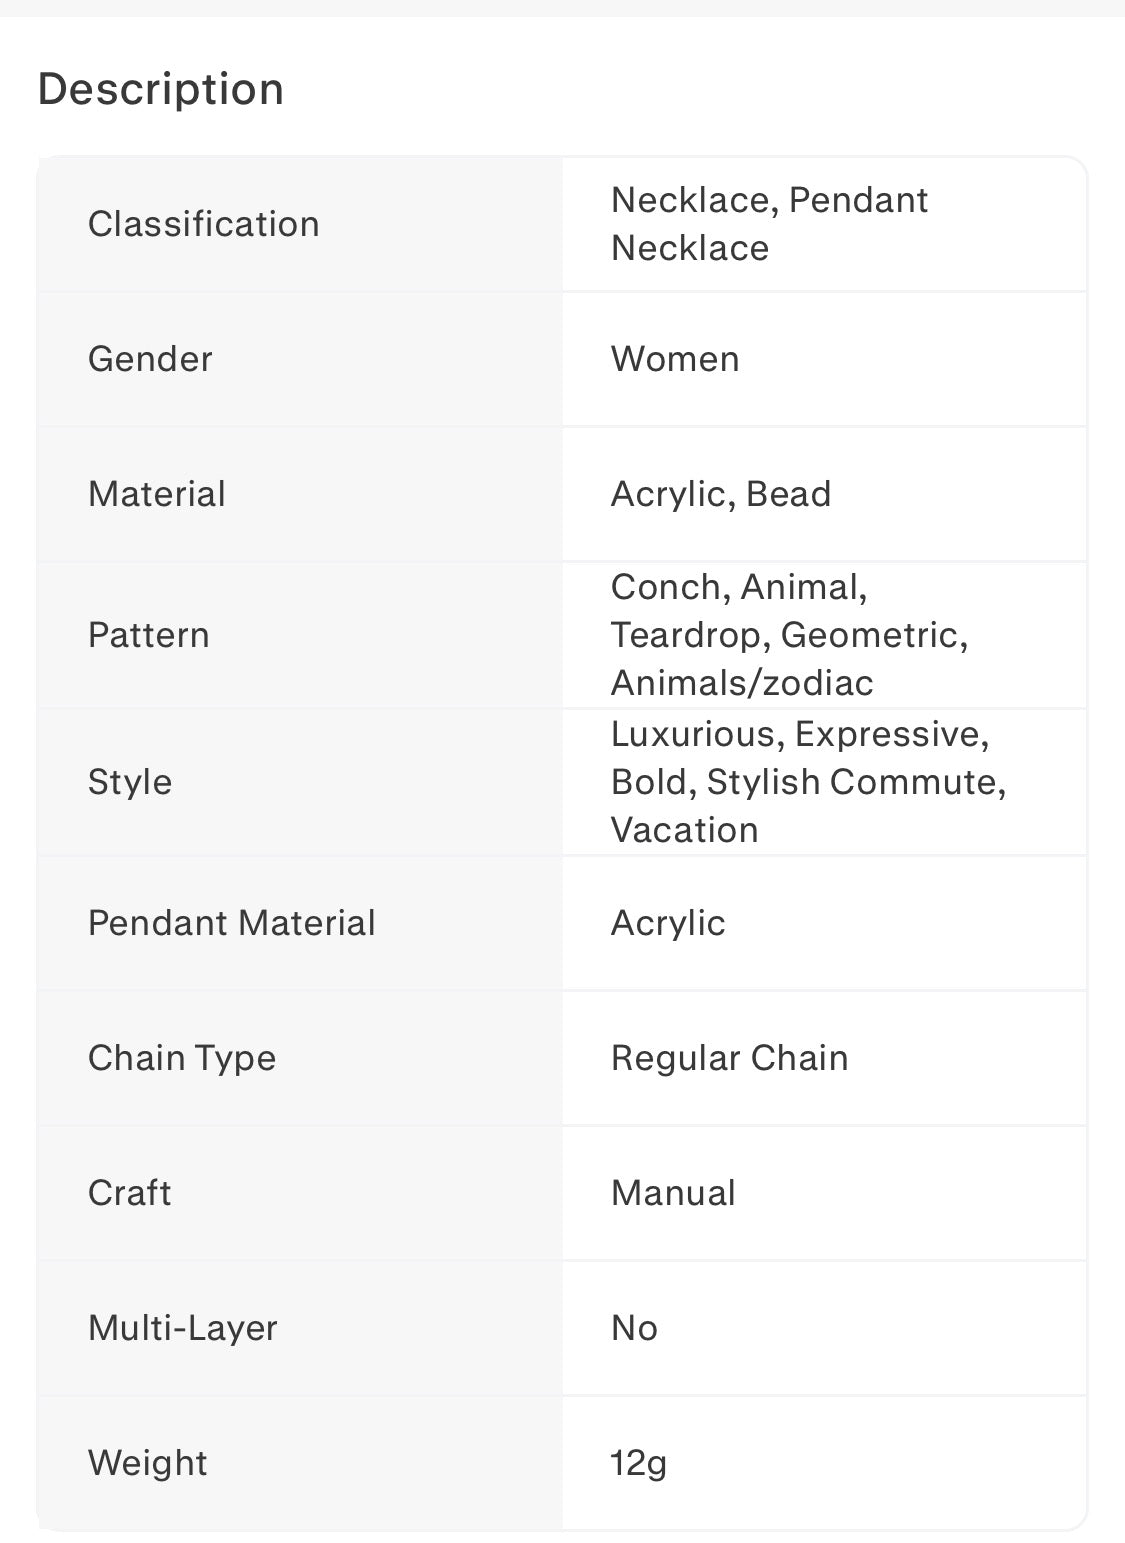The width and height of the screenshot is (1125, 1543).
Task: Select the Necklace, Pendant Necklace value
Action: [x=769, y=224]
